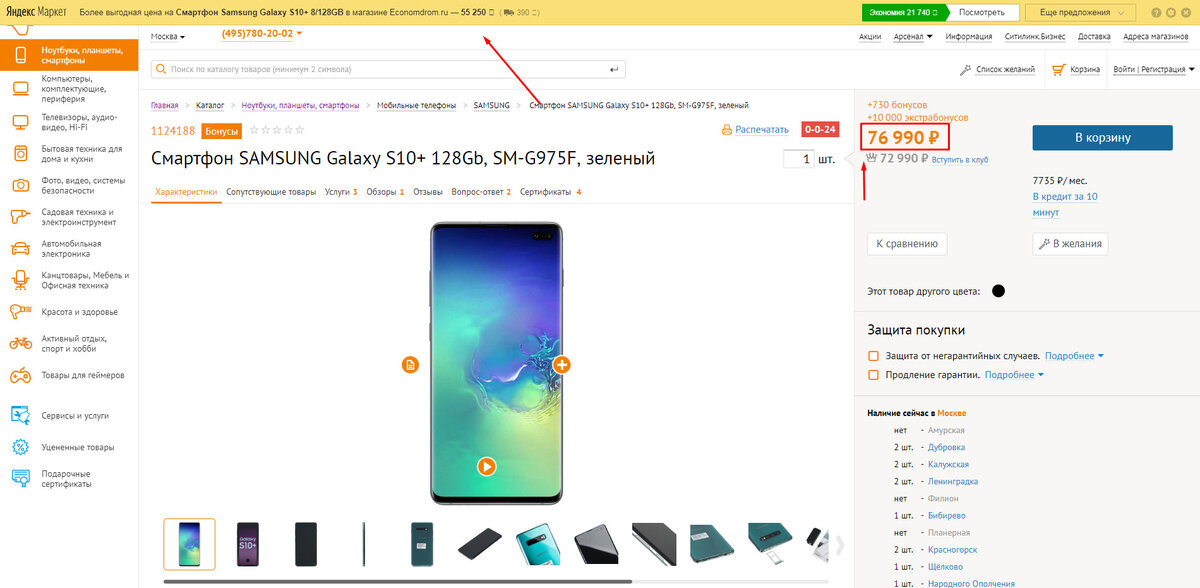Open the Фото, видео, системы безопасности category

tap(69, 185)
